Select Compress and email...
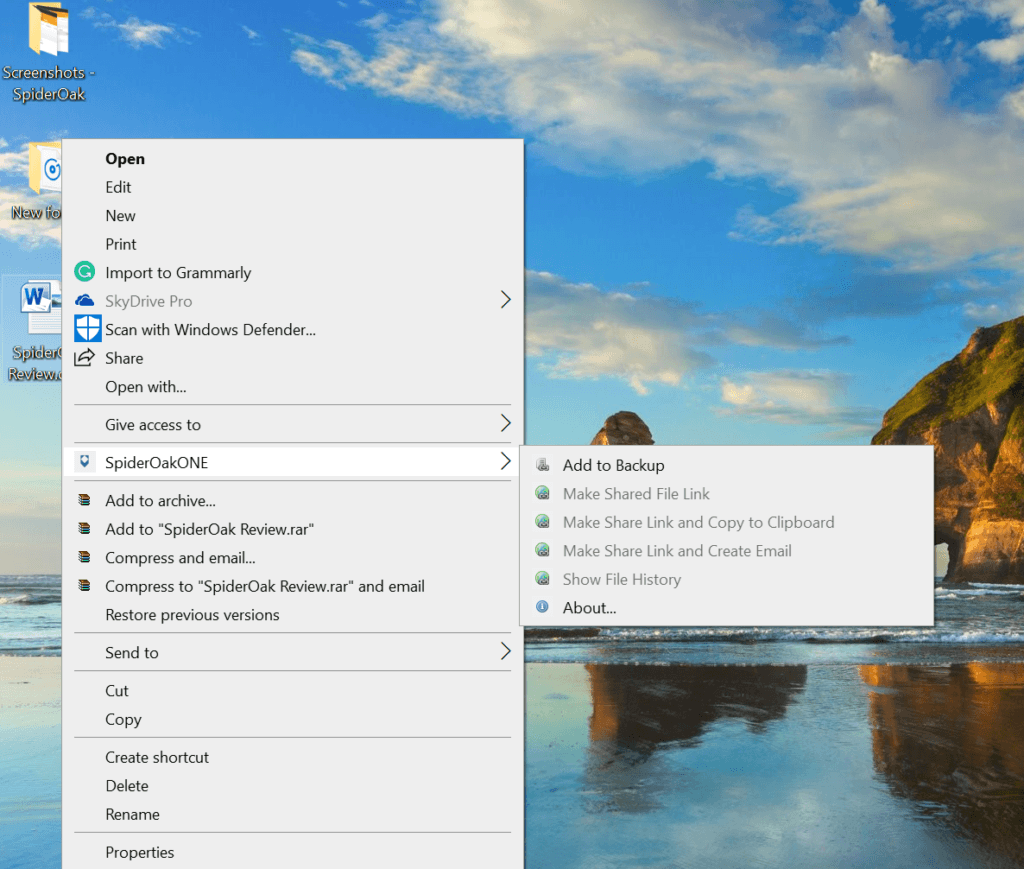The height and width of the screenshot is (869, 1024). (x=293, y=558)
